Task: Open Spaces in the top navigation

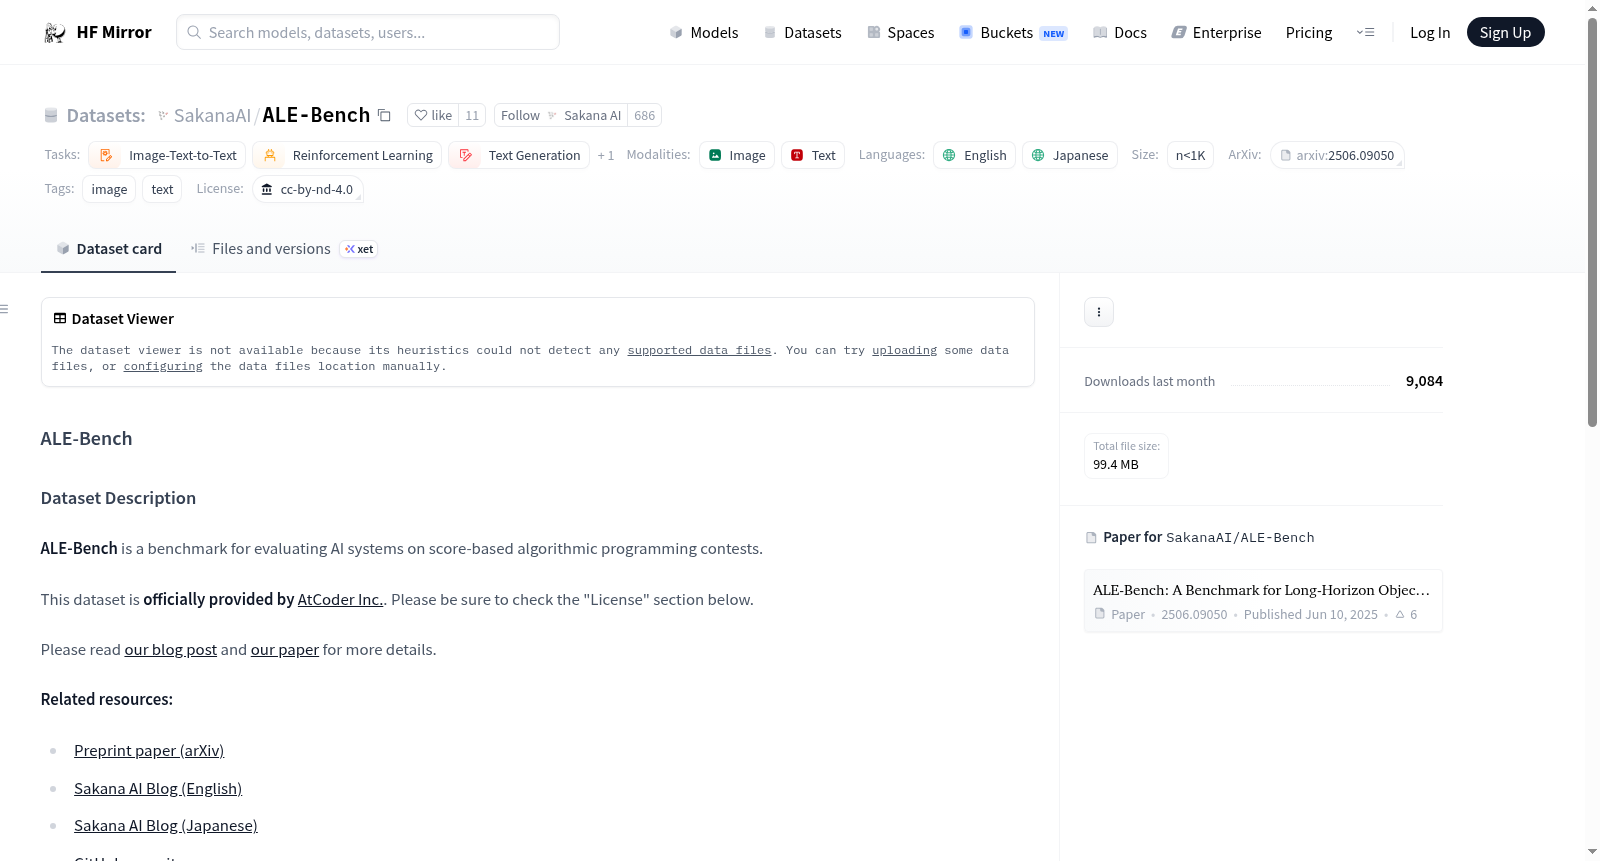Action: [900, 33]
